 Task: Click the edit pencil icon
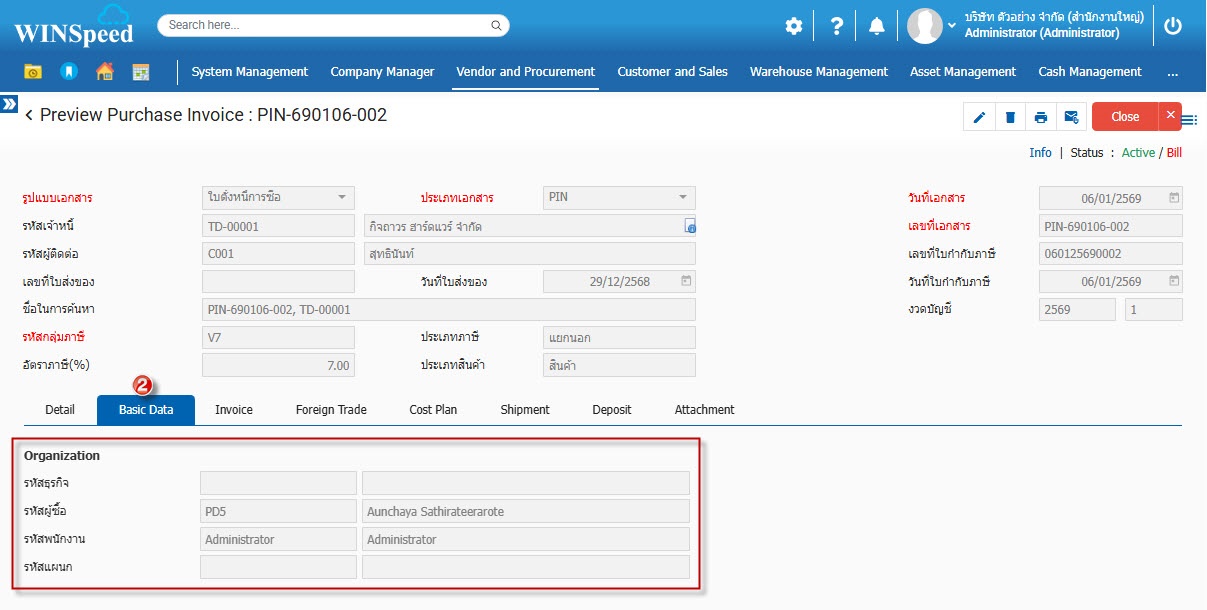979,117
